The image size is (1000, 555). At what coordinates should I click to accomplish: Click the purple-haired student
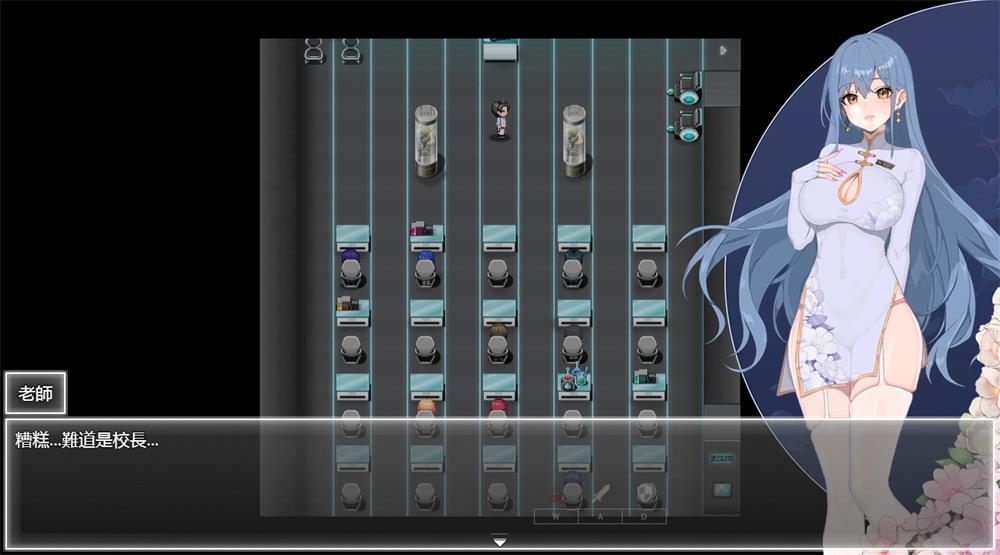350,263
